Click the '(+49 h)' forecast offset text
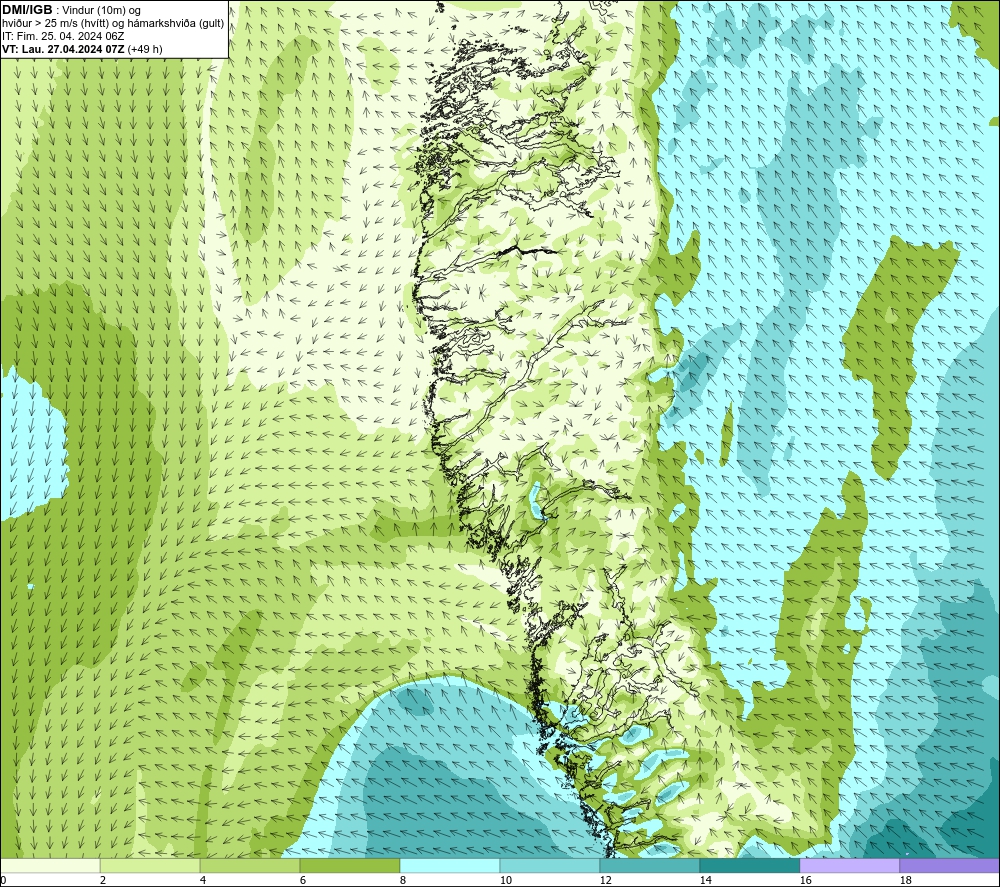This screenshot has height=887, width=1000. pyautogui.click(x=145, y=49)
